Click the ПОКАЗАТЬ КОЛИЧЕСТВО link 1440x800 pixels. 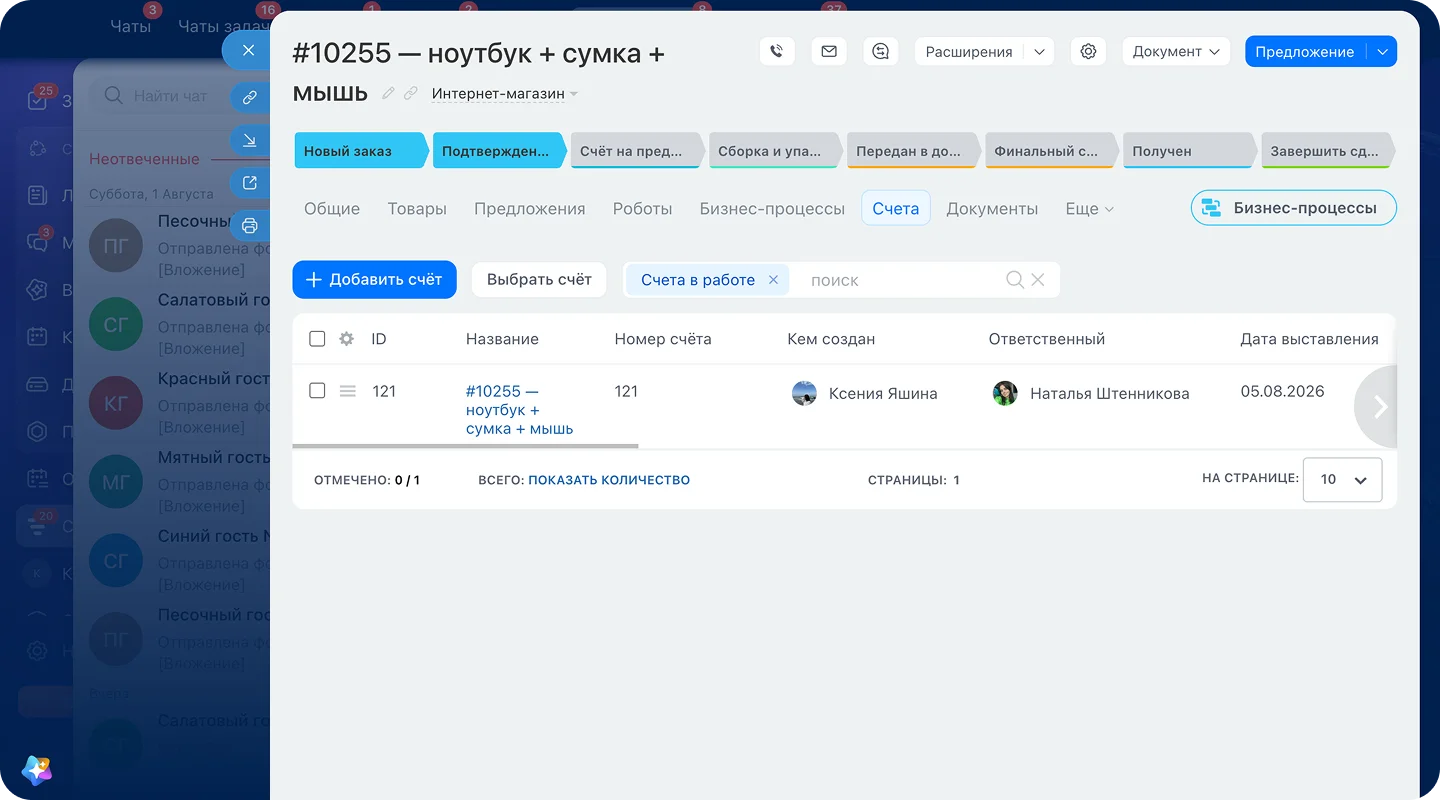pyautogui.click(x=609, y=480)
